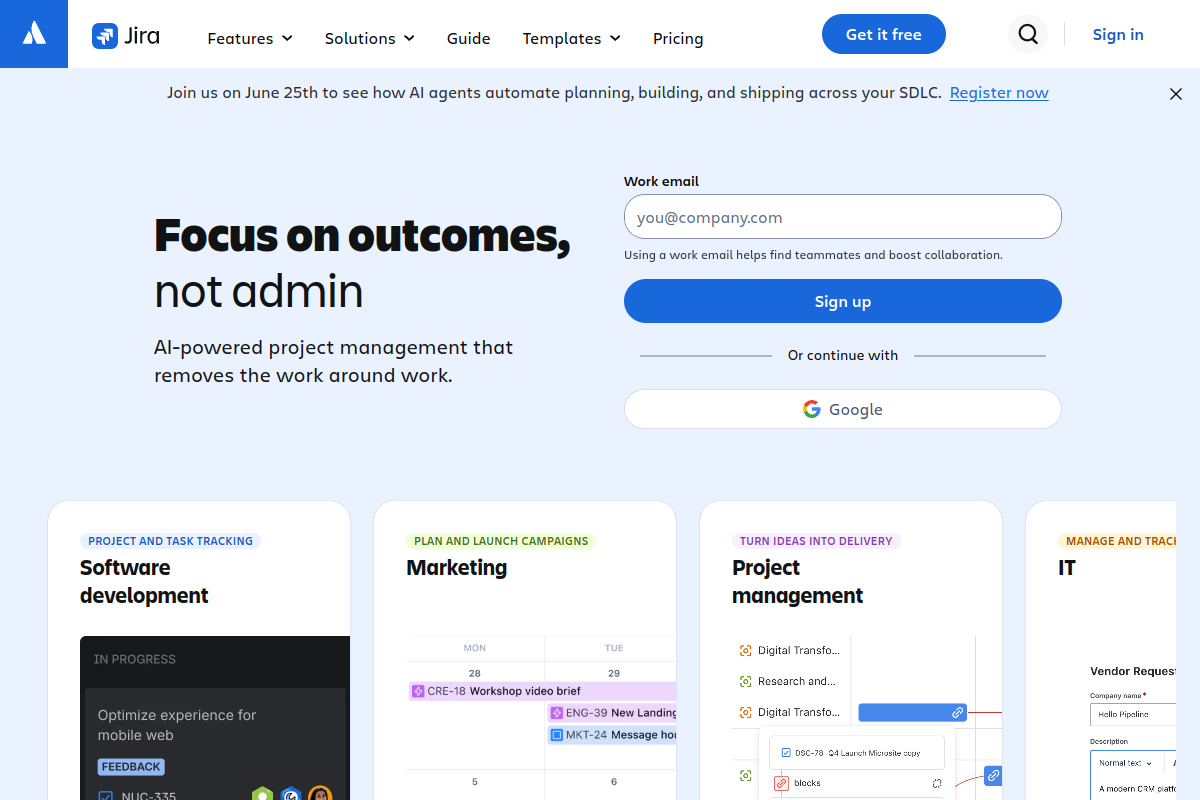Click the red blocks link icon

tap(781, 783)
